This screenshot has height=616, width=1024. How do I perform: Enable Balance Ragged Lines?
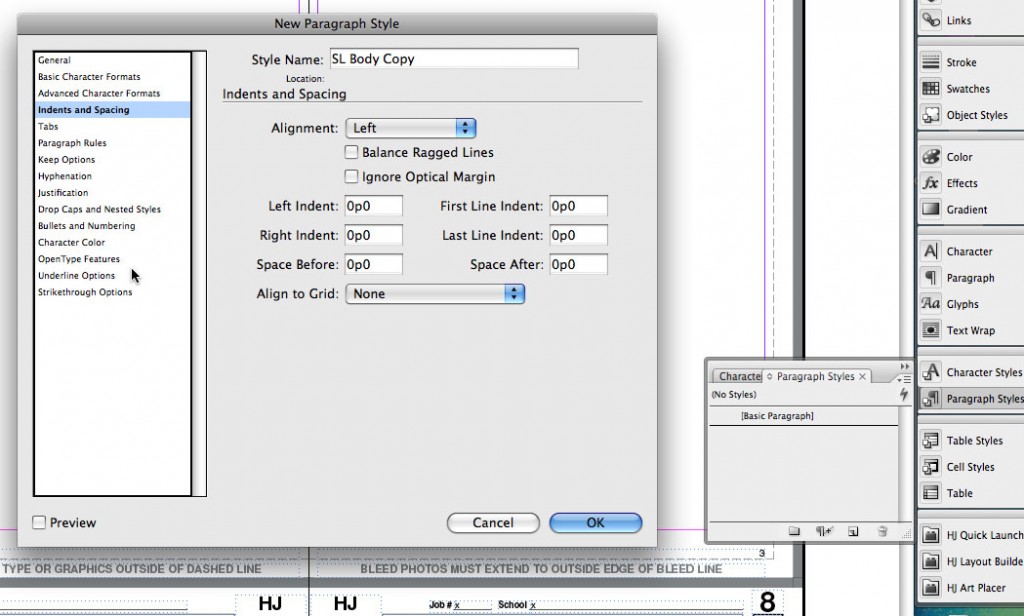tap(352, 152)
